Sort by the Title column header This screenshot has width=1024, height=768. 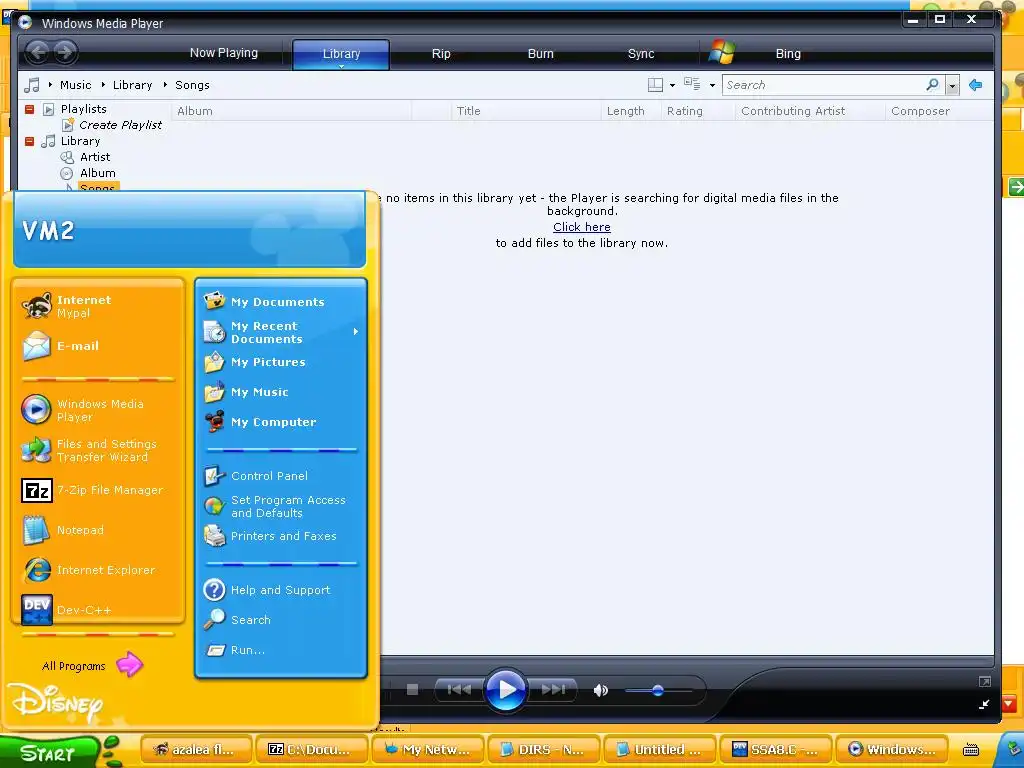point(526,111)
